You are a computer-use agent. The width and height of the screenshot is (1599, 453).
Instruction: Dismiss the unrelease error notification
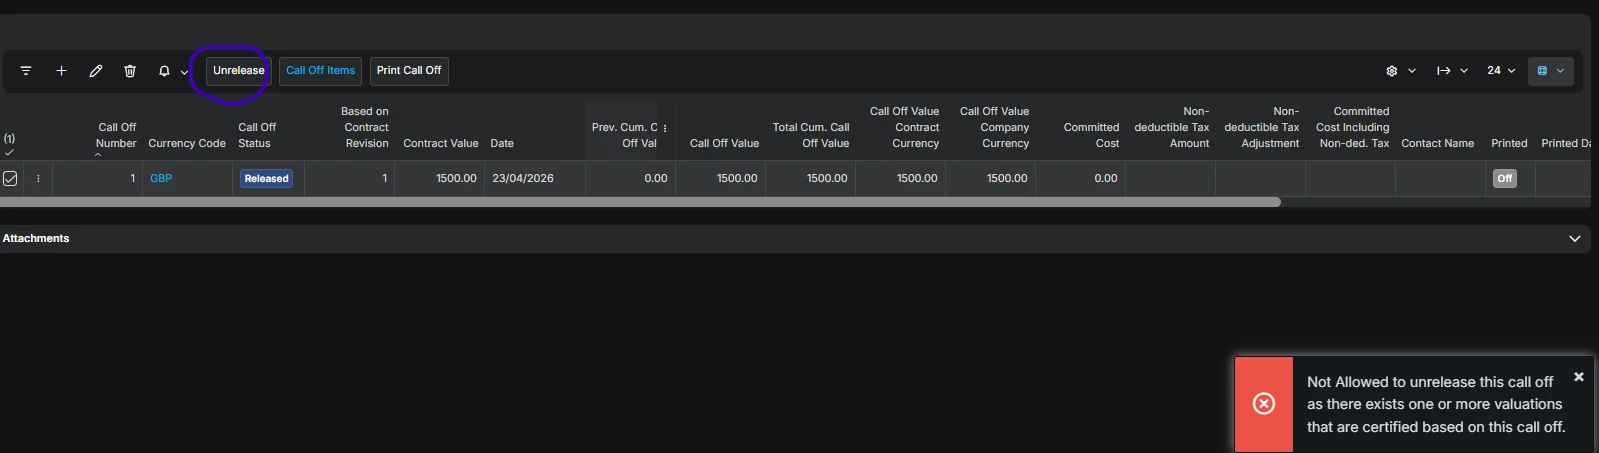point(1579,377)
